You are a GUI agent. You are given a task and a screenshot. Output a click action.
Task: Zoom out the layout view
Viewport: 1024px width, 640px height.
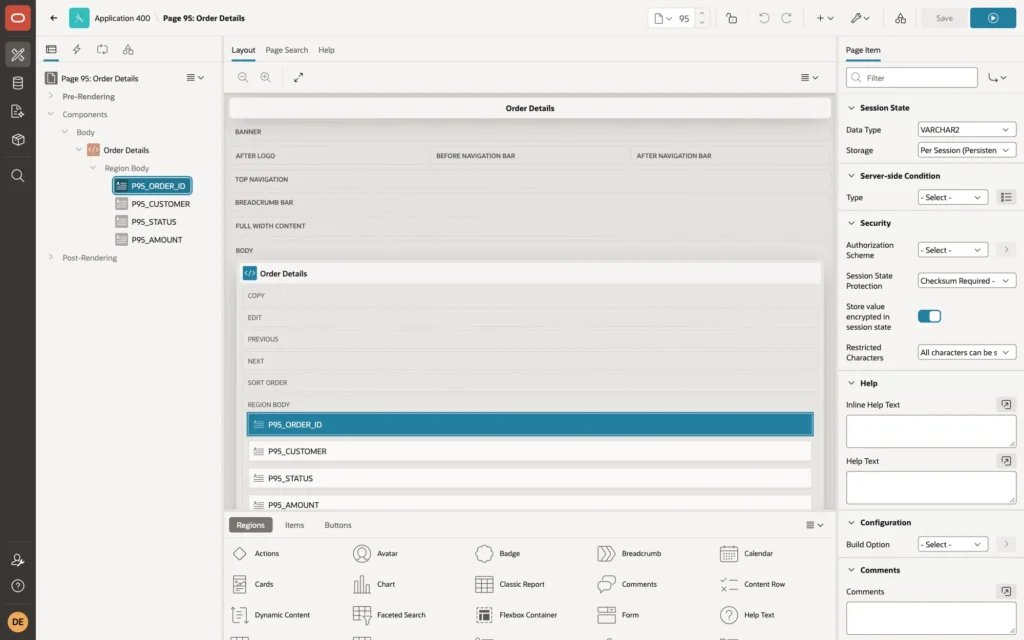pos(243,77)
